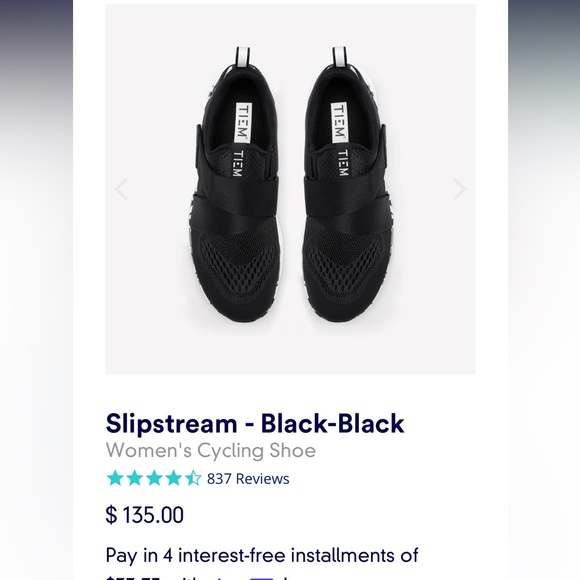Image resolution: width=580 pixels, height=580 pixels.
Task: Click the white heel pull tab on right shoe
Action: click(x=339, y=58)
